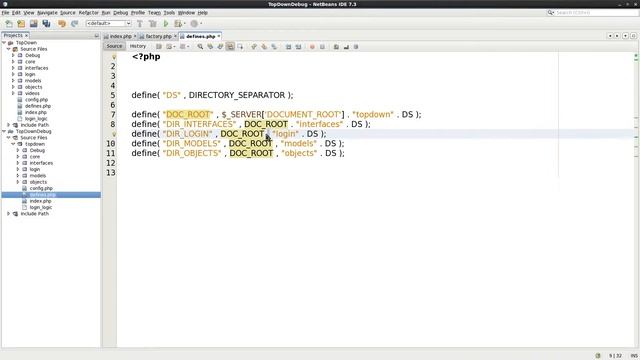Screen dimensions: 640x360
Task: Click the cursor position indicator in status bar
Action: 616,356
